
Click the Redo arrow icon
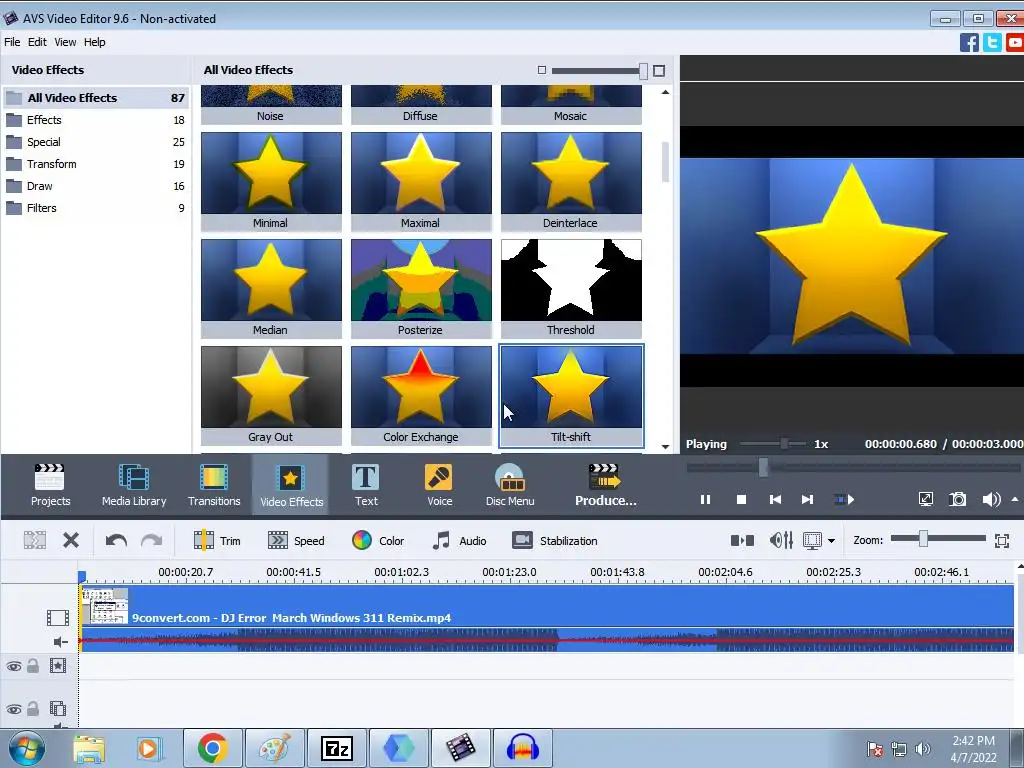coord(152,541)
